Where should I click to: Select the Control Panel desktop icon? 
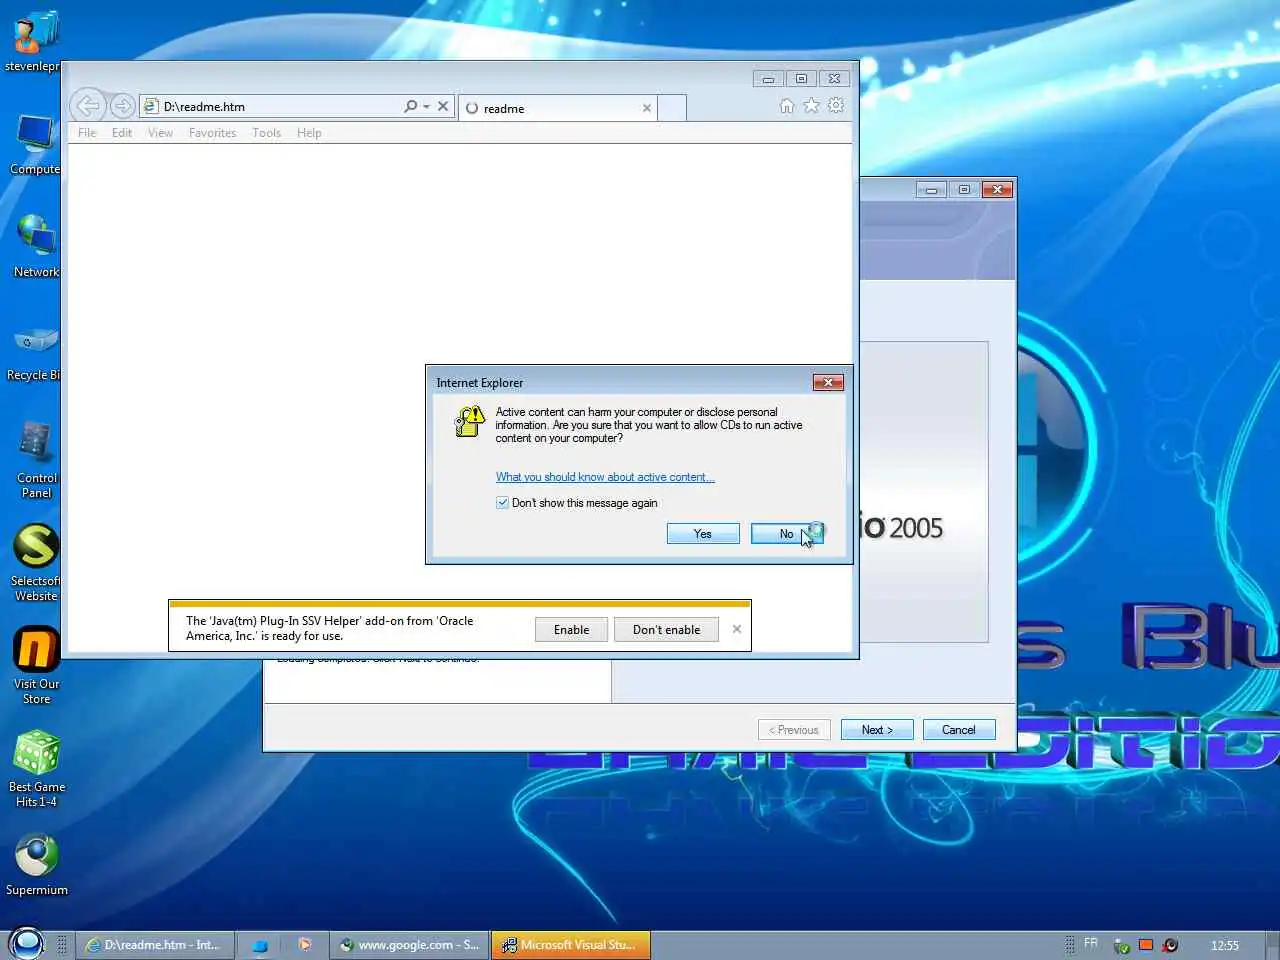point(36,460)
